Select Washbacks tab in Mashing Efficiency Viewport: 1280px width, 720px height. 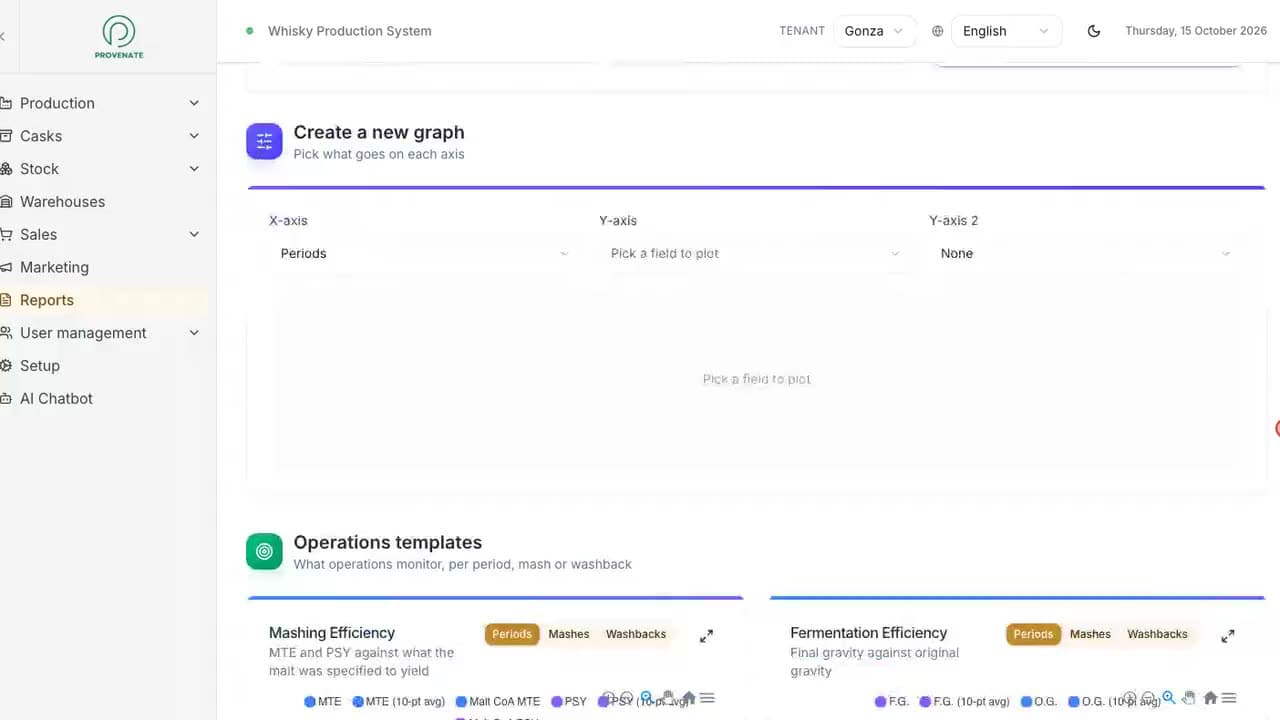636,634
